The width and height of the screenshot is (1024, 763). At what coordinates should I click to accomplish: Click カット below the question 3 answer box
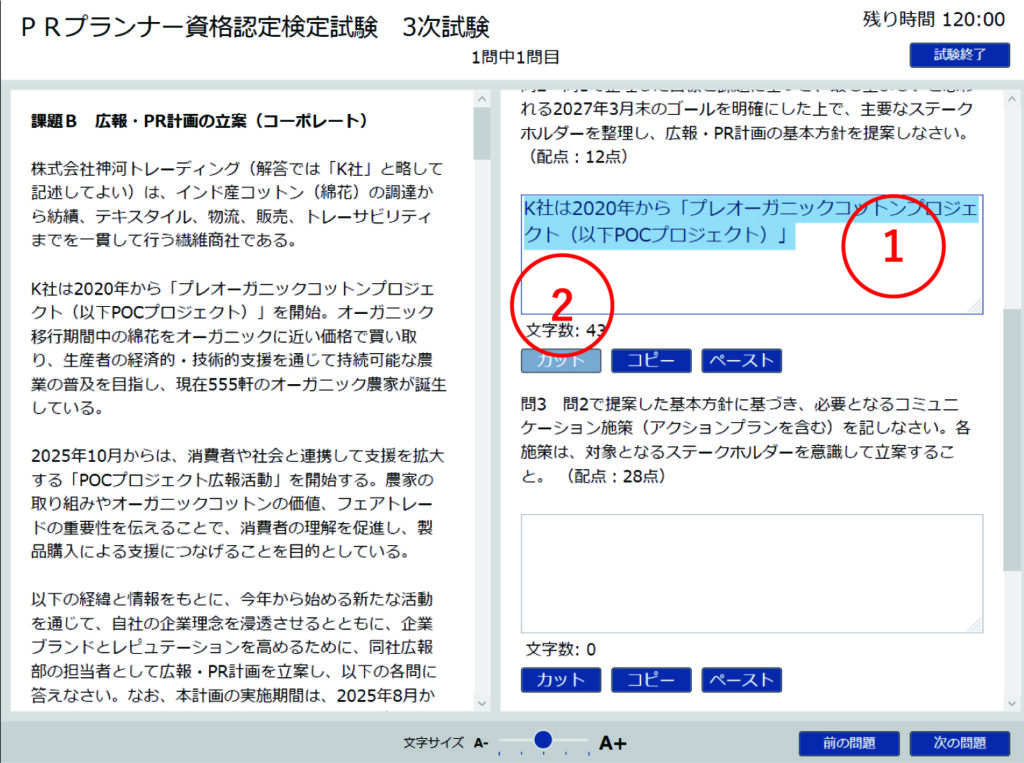tap(561, 680)
